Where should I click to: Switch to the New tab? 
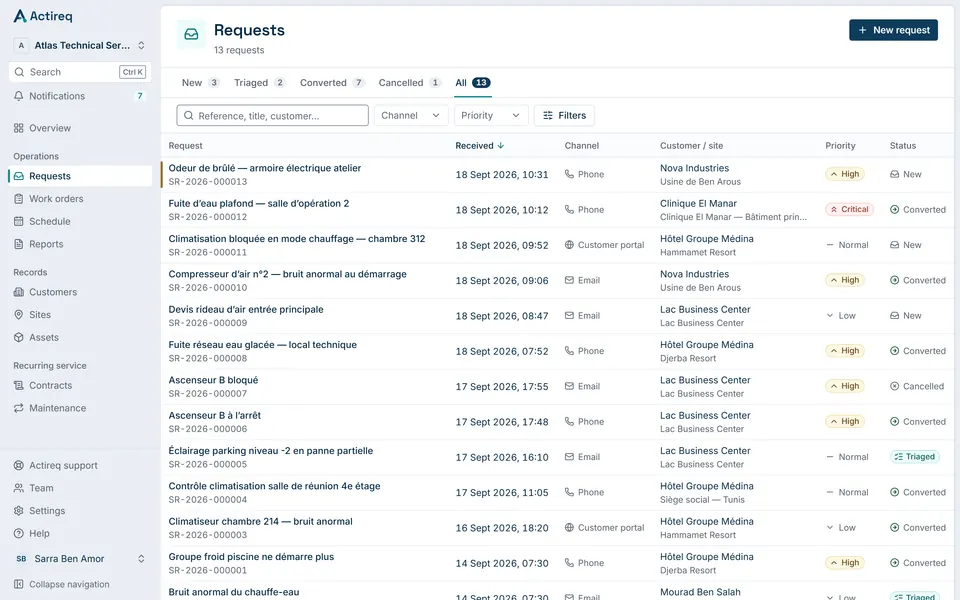(x=201, y=83)
